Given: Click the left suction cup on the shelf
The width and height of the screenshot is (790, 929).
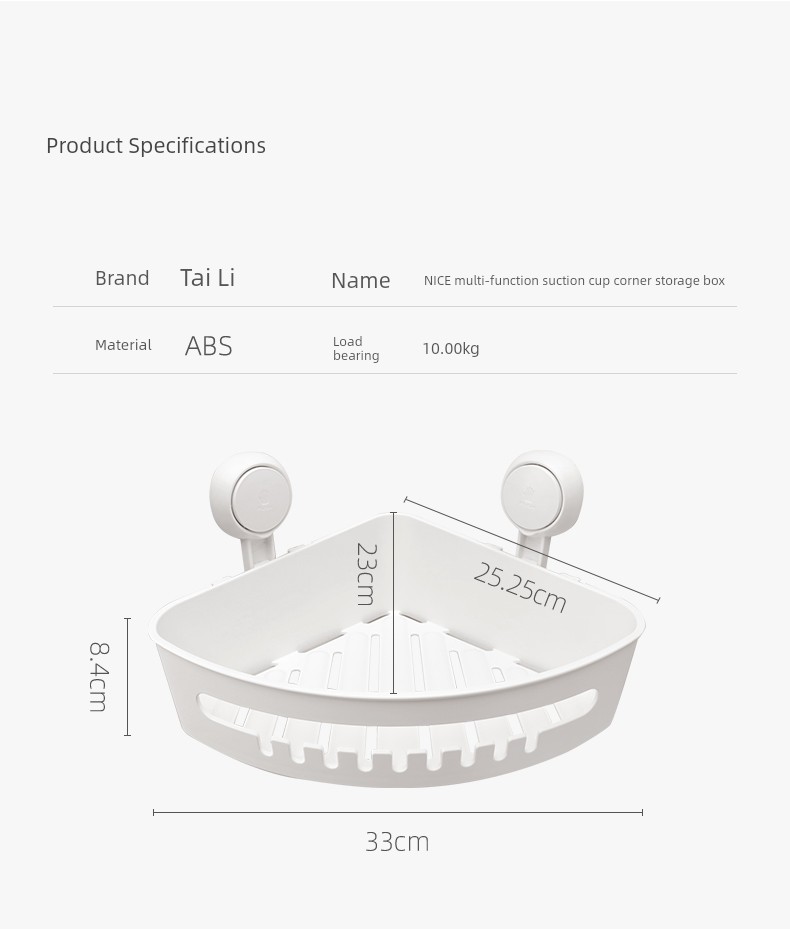Looking at the screenshot, I should (251, 492).
